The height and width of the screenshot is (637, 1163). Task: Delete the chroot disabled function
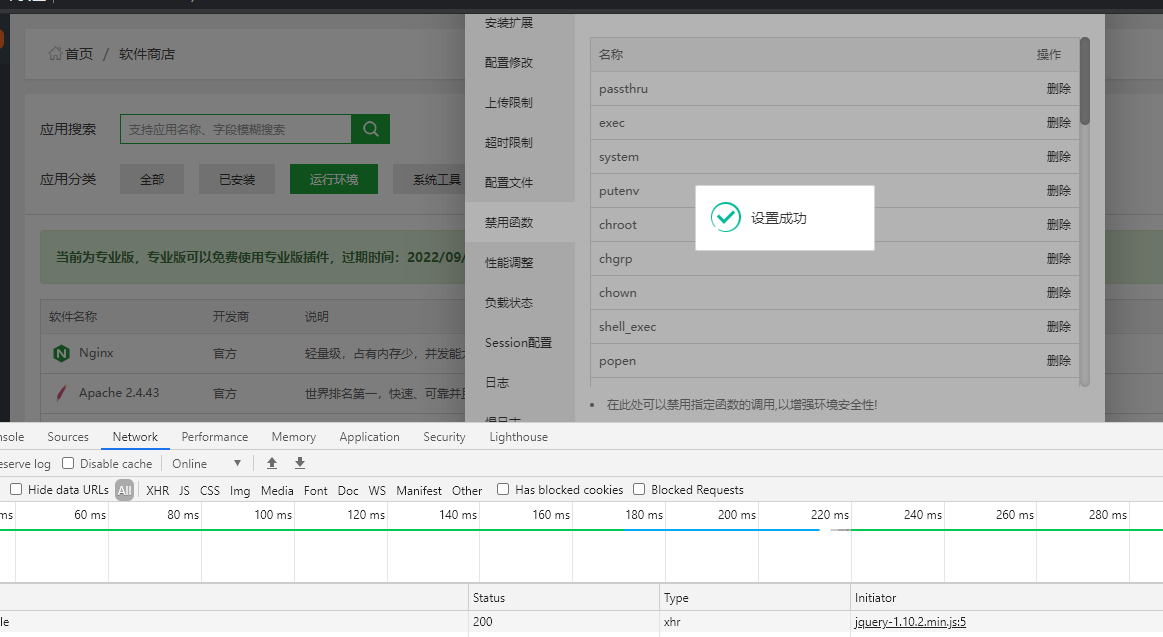(x=1058, y=225)
